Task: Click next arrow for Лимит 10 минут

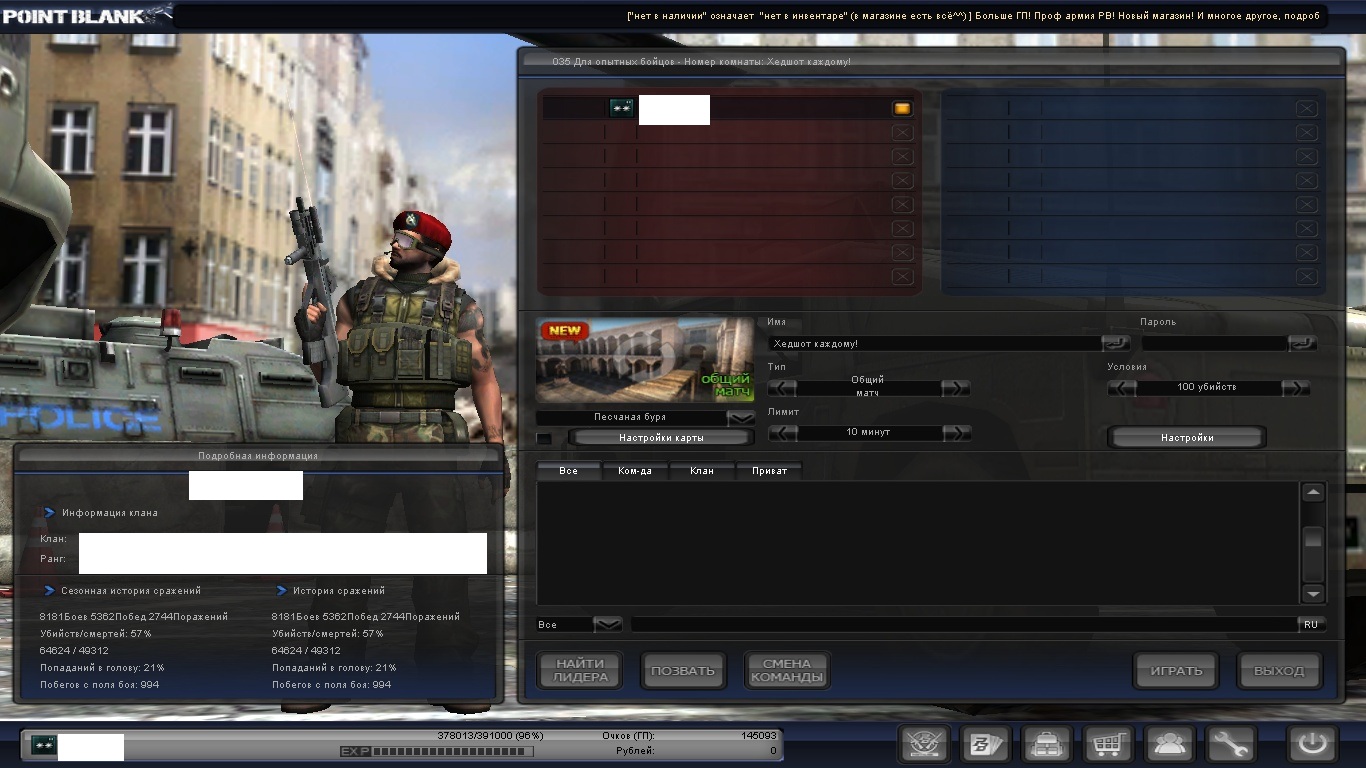Action: (x=957, y=433)
